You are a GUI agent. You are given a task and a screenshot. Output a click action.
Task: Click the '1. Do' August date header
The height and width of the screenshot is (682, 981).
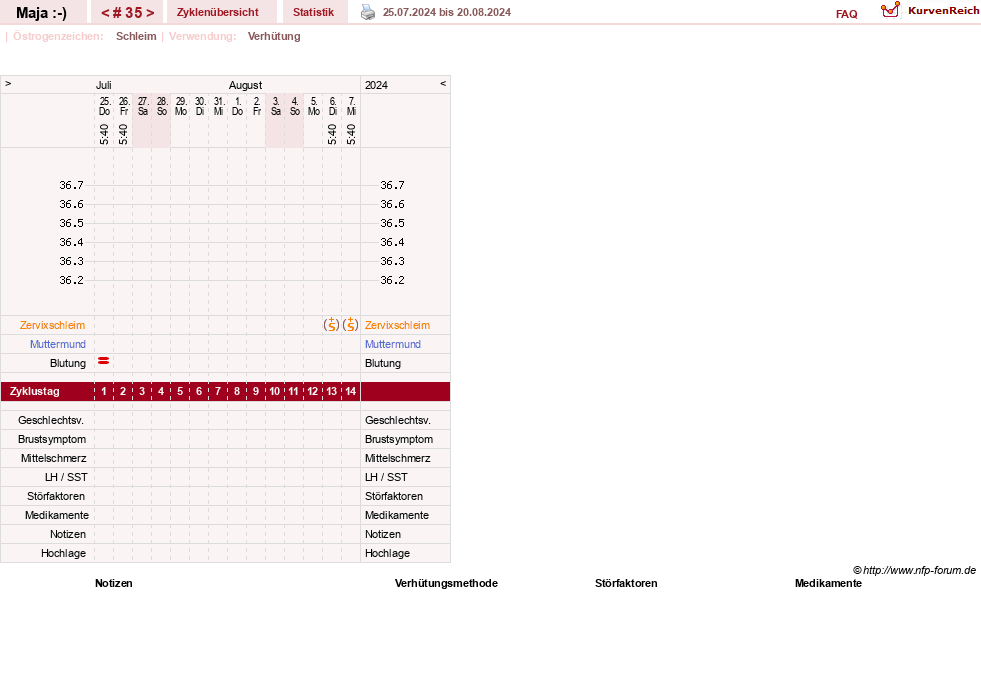pos(237,106)
